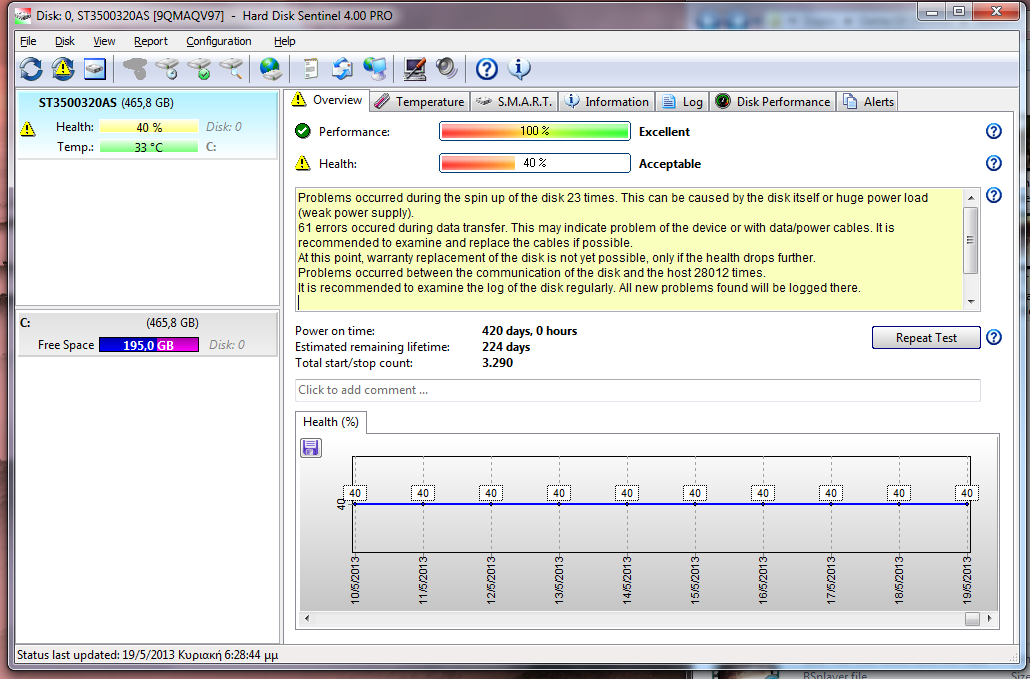This screenshot has height=679, width=1030.
Task: Click the graph scroll left arrow
Action: pos(307,619)
